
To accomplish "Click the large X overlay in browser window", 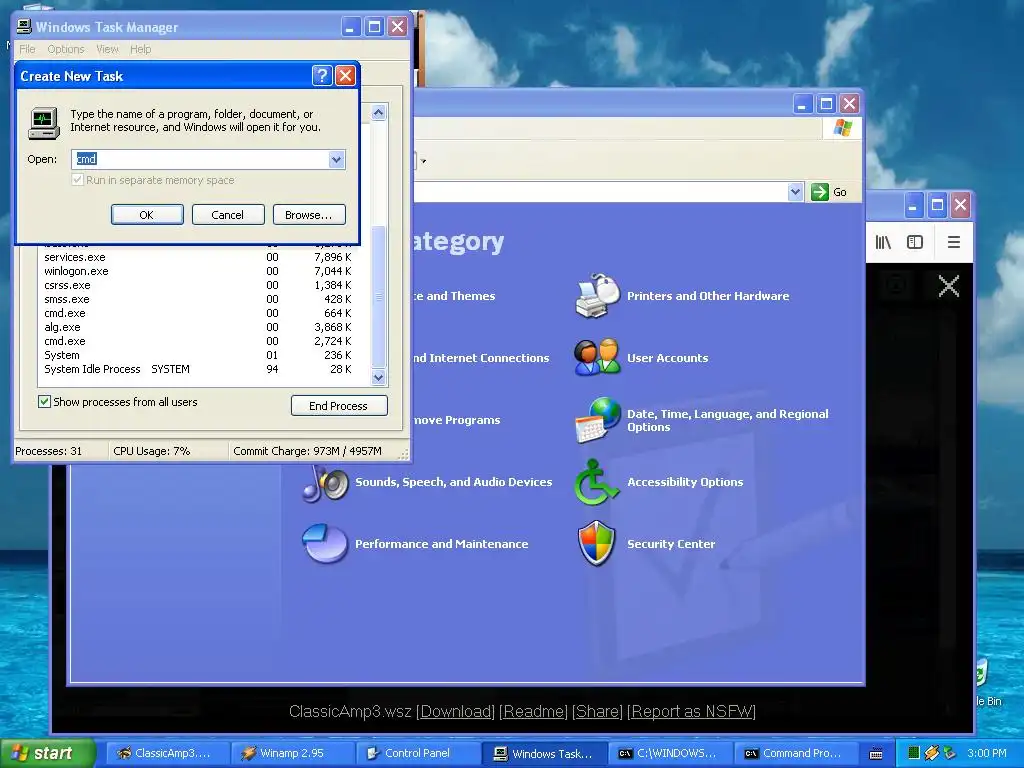I will pyautogui.click(x=948, y=285).
